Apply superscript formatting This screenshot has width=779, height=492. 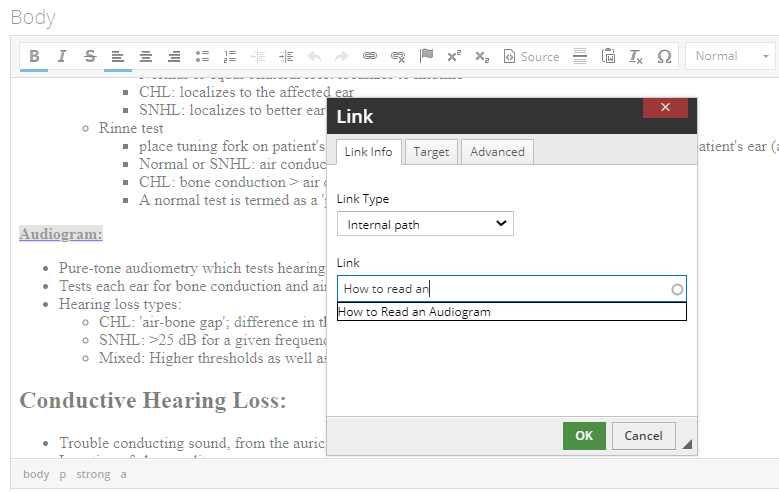coord(454,56)
